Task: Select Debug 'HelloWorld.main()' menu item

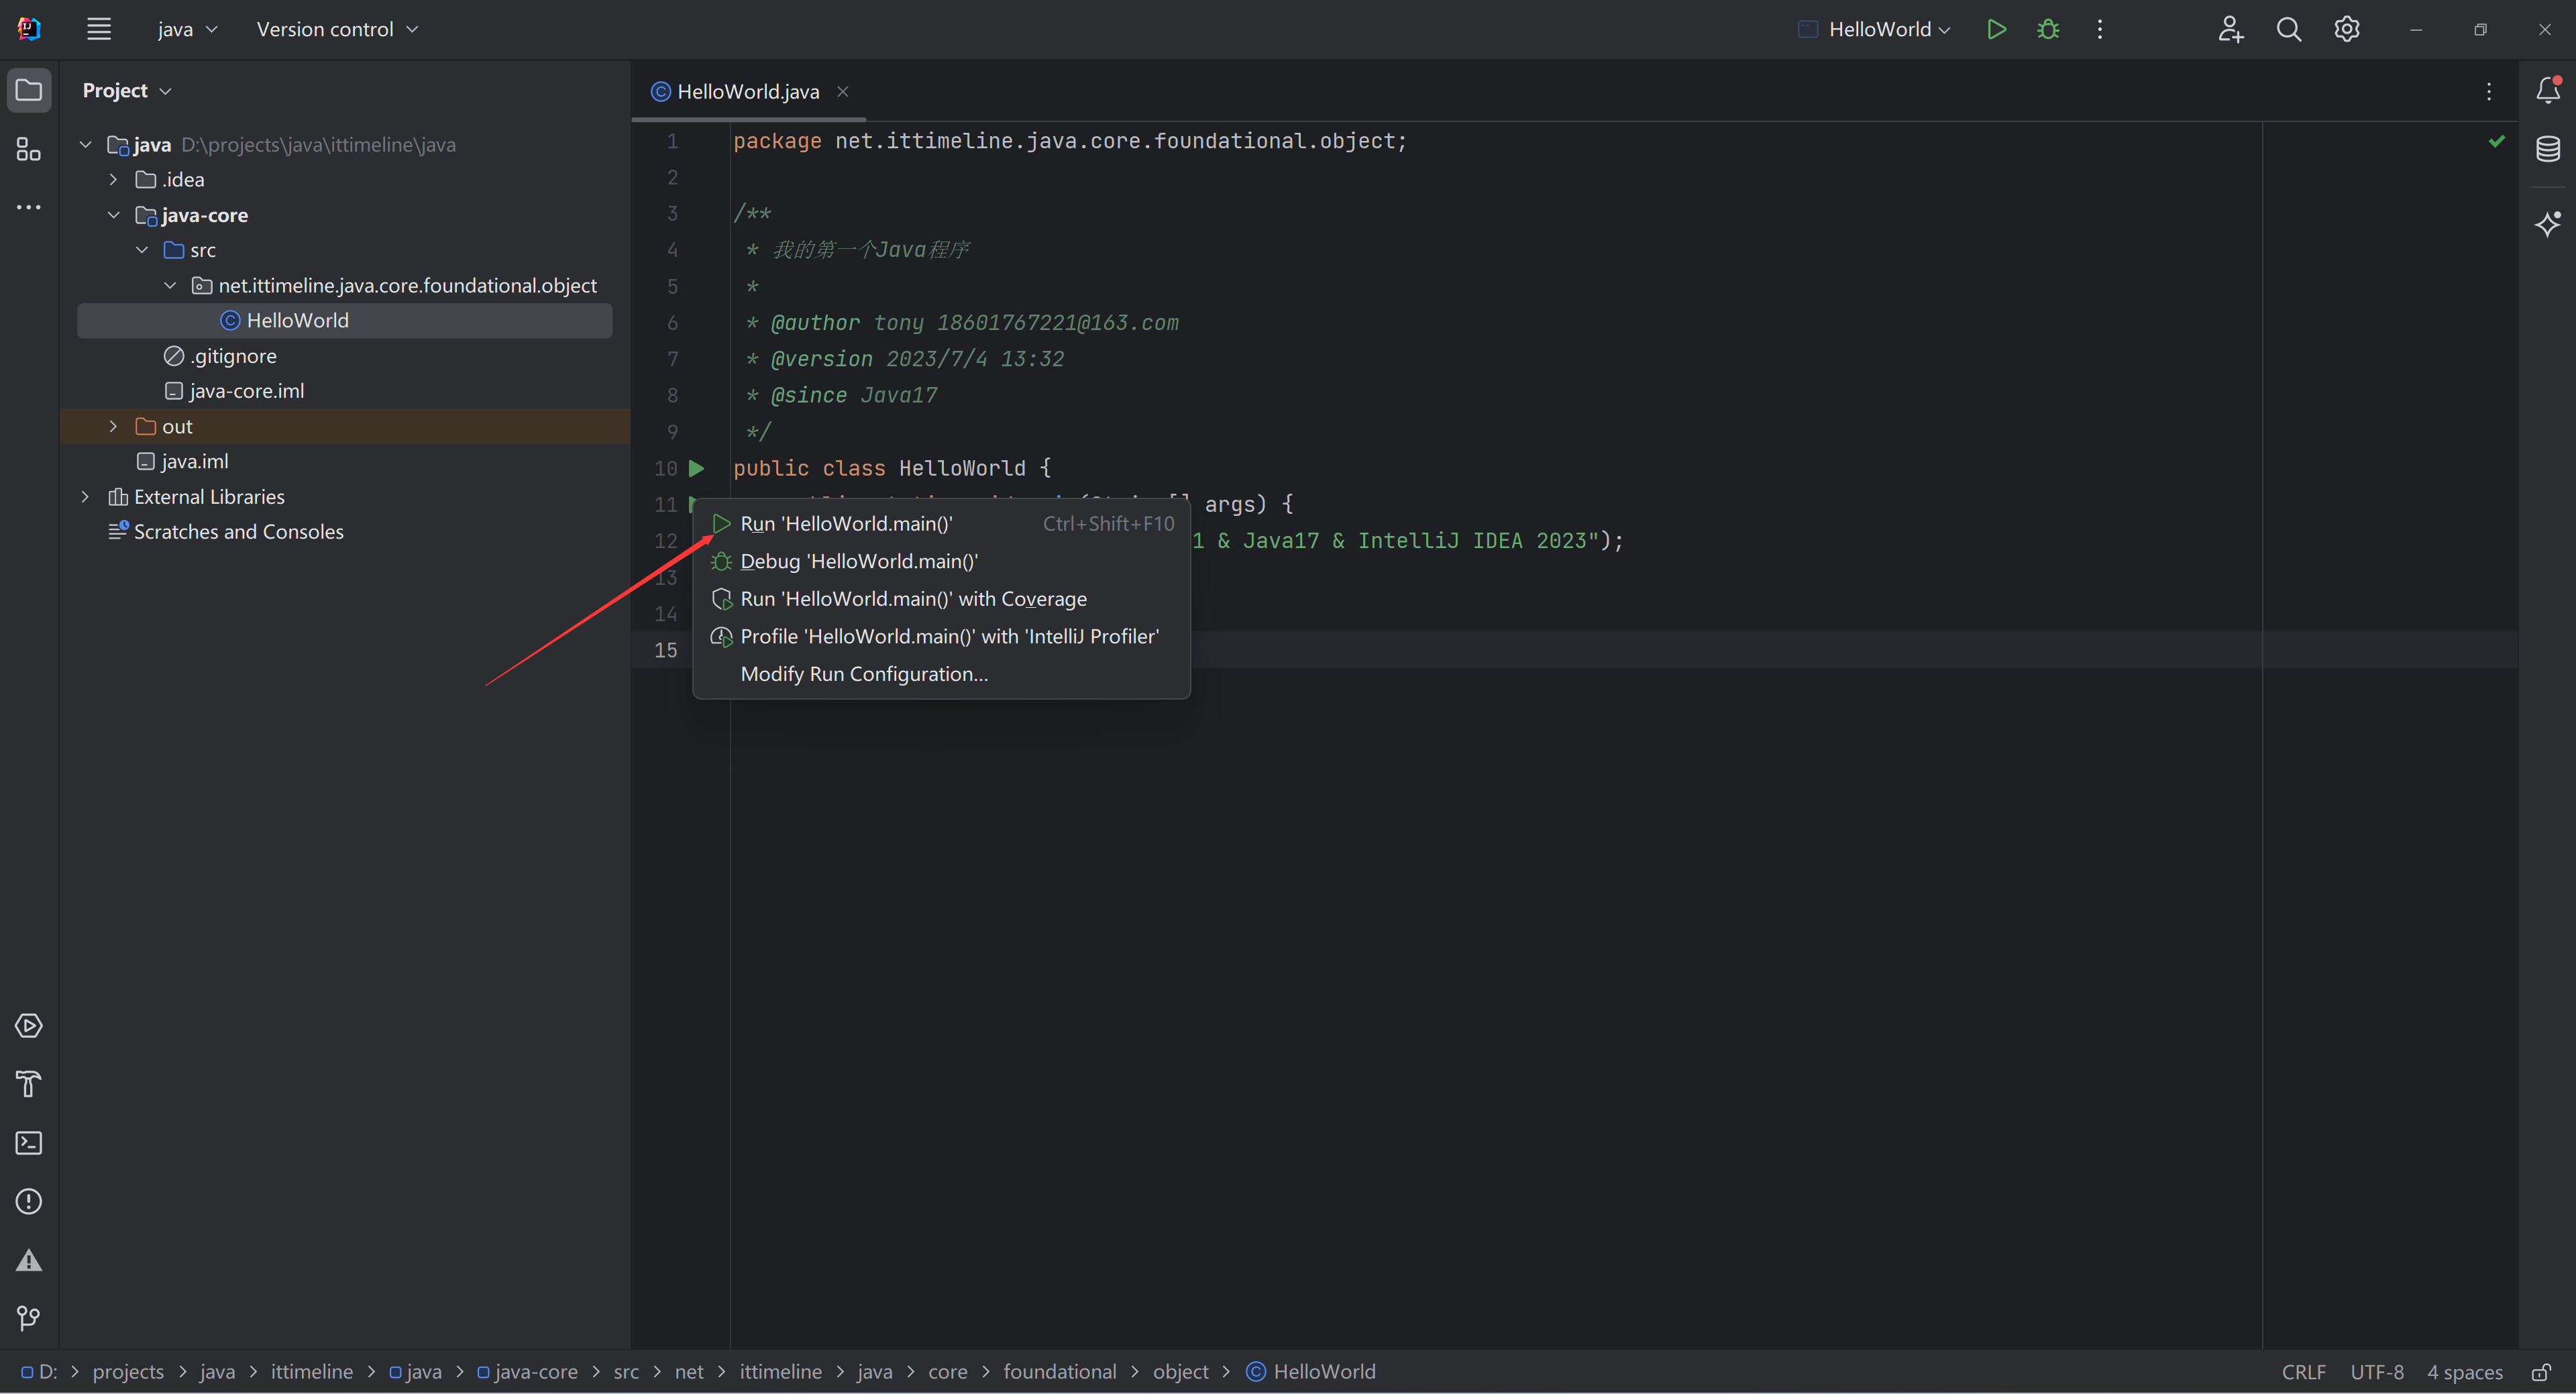Action: (941, 561)
